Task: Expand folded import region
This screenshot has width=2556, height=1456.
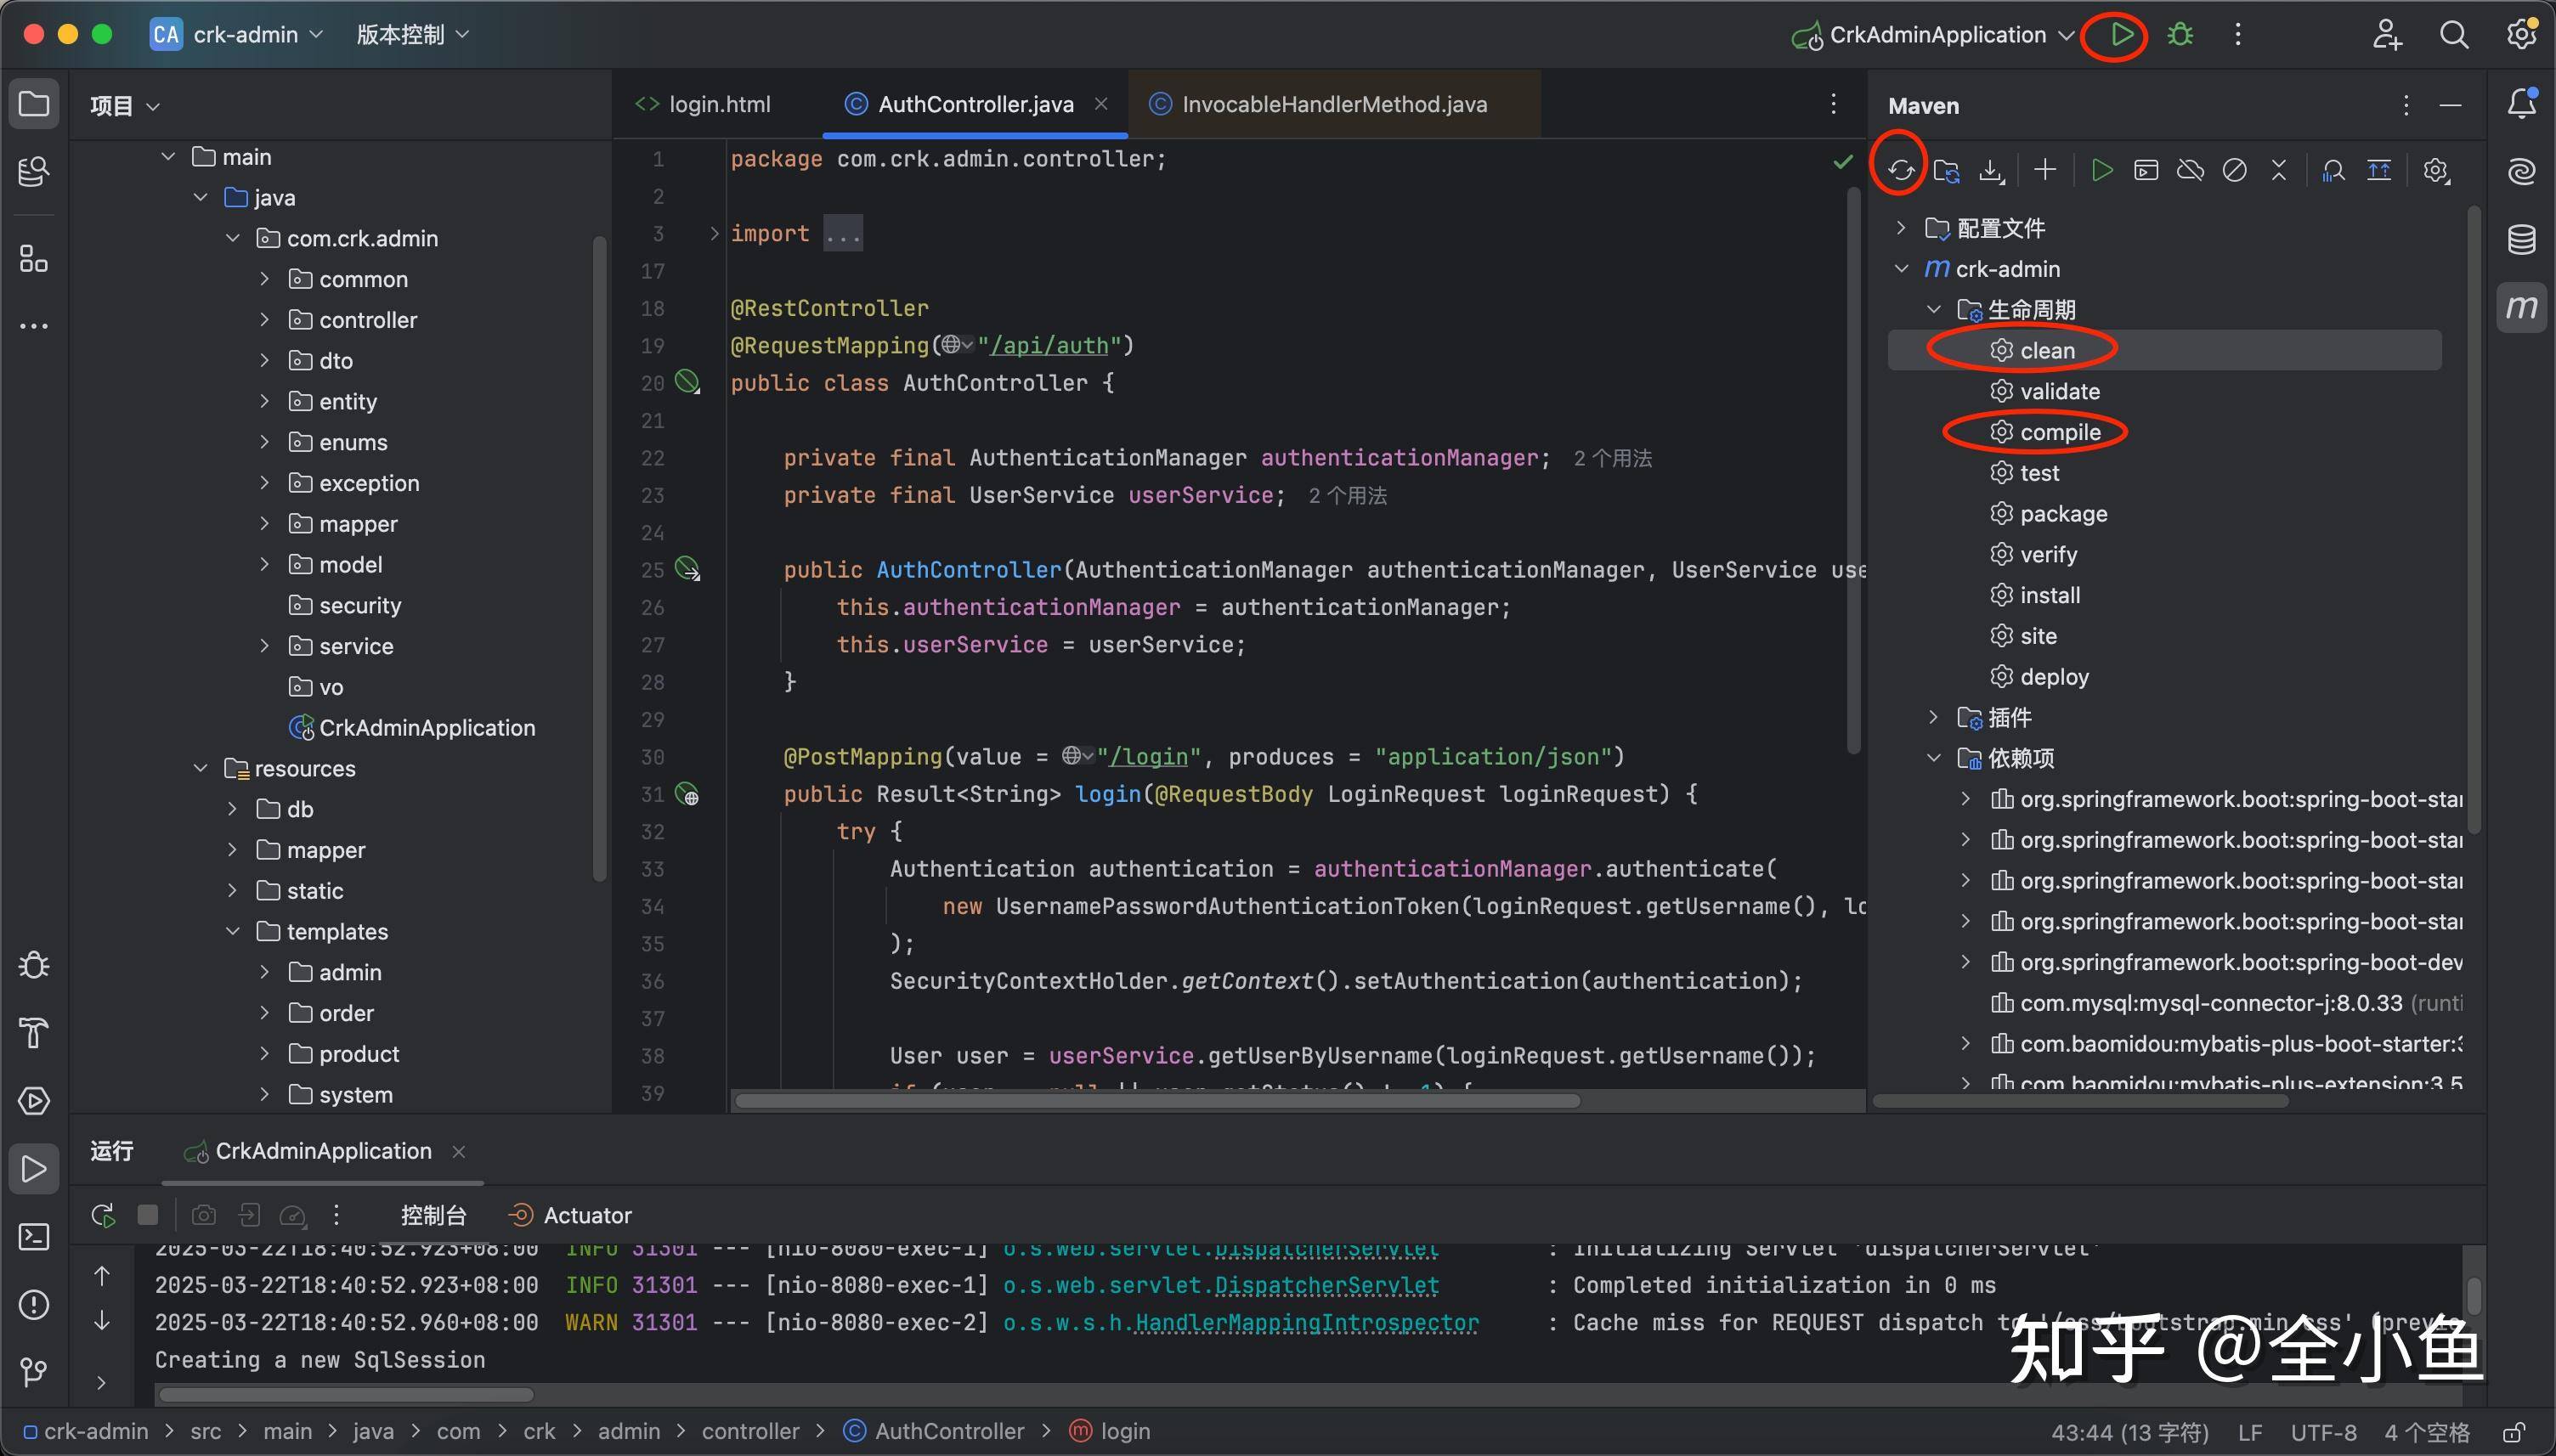Action: tap(714, 233)
